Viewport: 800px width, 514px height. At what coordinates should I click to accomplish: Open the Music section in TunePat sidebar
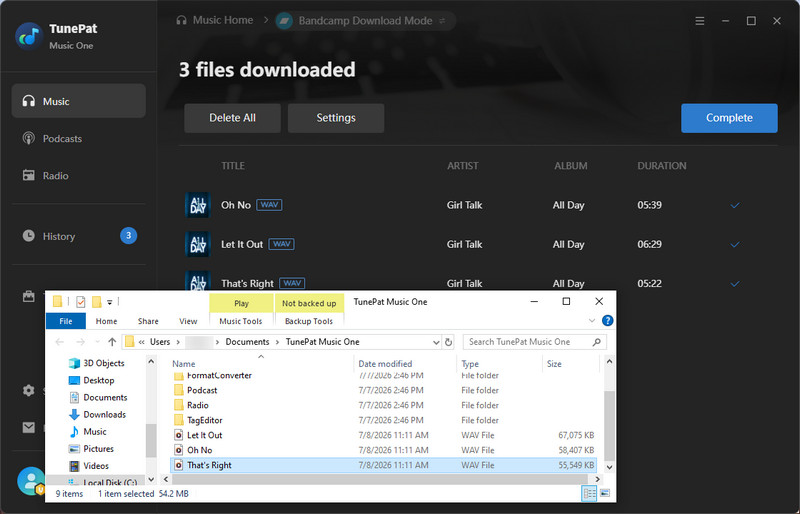click(x=79, y=101)
